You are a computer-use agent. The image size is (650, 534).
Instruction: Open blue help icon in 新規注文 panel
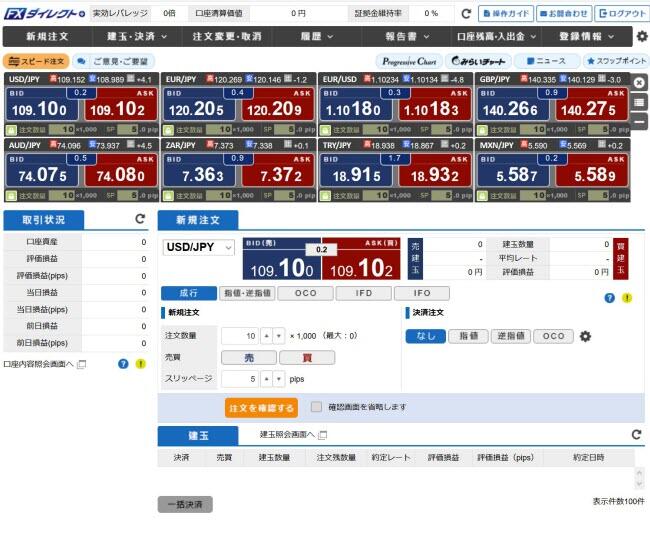(609, 298)
